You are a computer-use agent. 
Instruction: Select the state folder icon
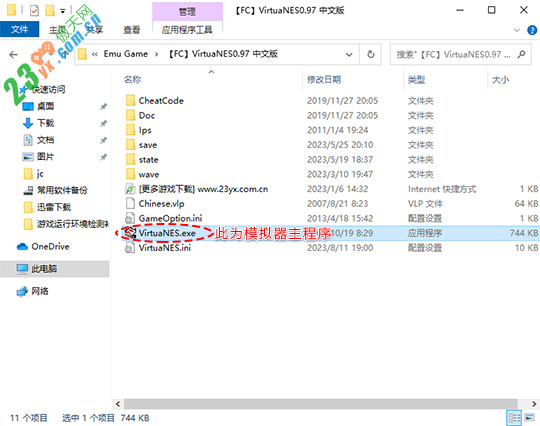tap(131, 159)
